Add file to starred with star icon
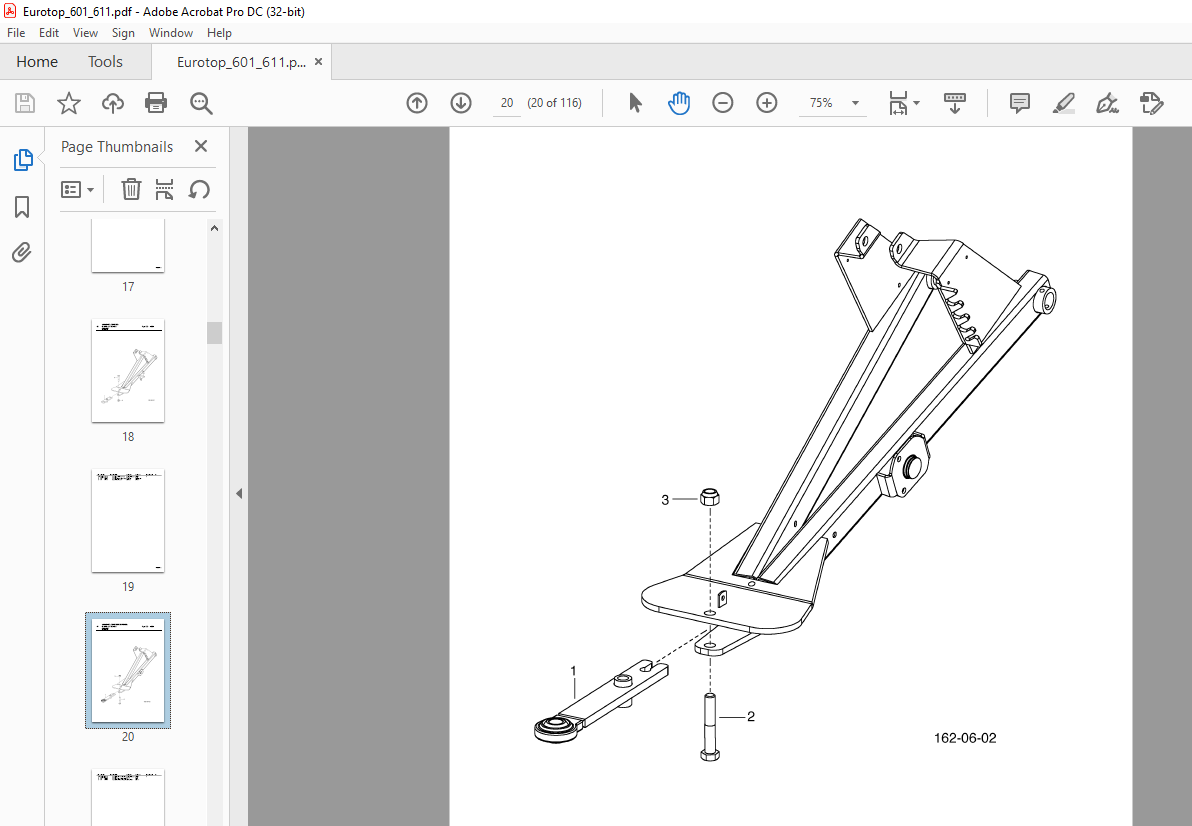The width and height of the screenshot is (1192, 826). [69, 103]
